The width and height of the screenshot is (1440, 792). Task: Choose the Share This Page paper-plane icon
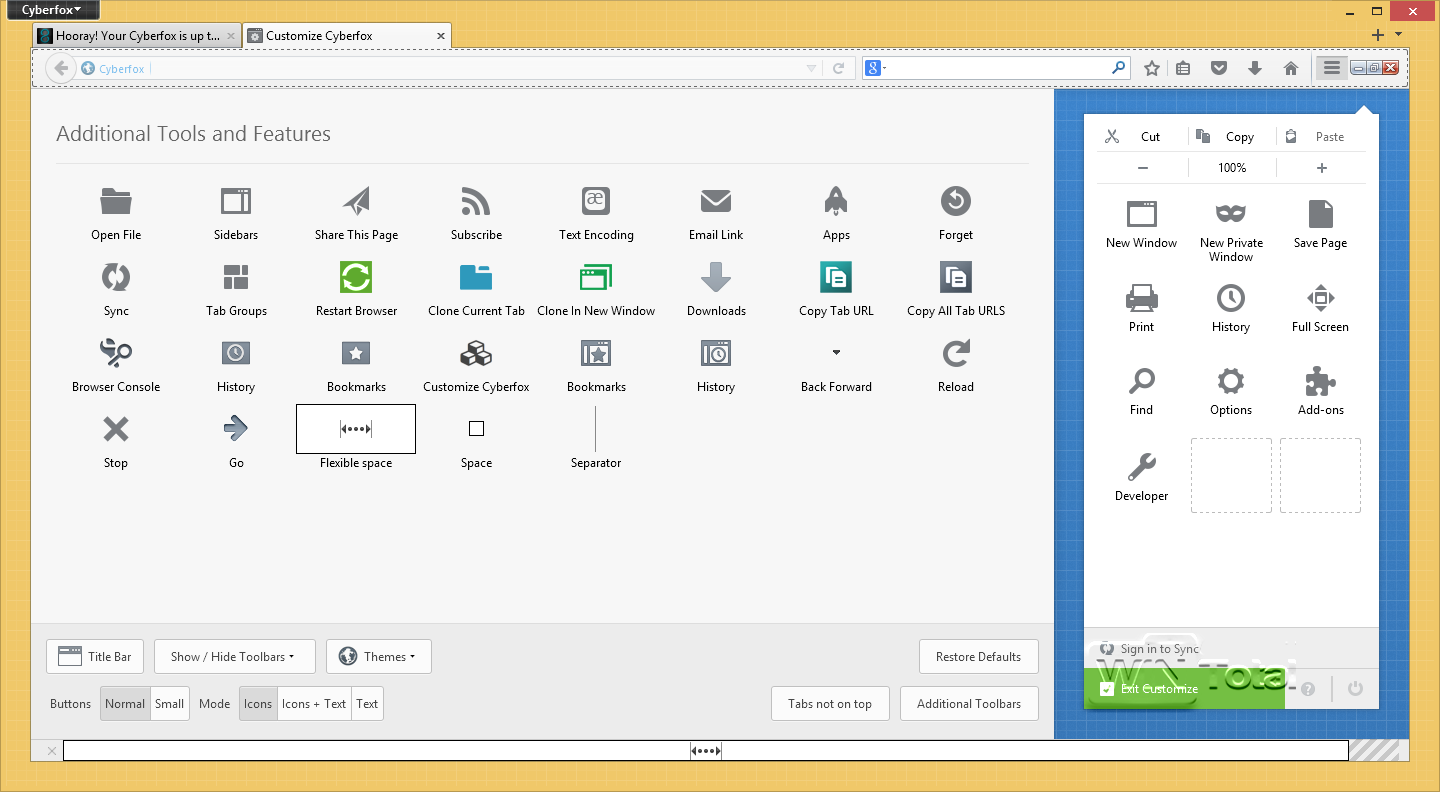(356, 201)
